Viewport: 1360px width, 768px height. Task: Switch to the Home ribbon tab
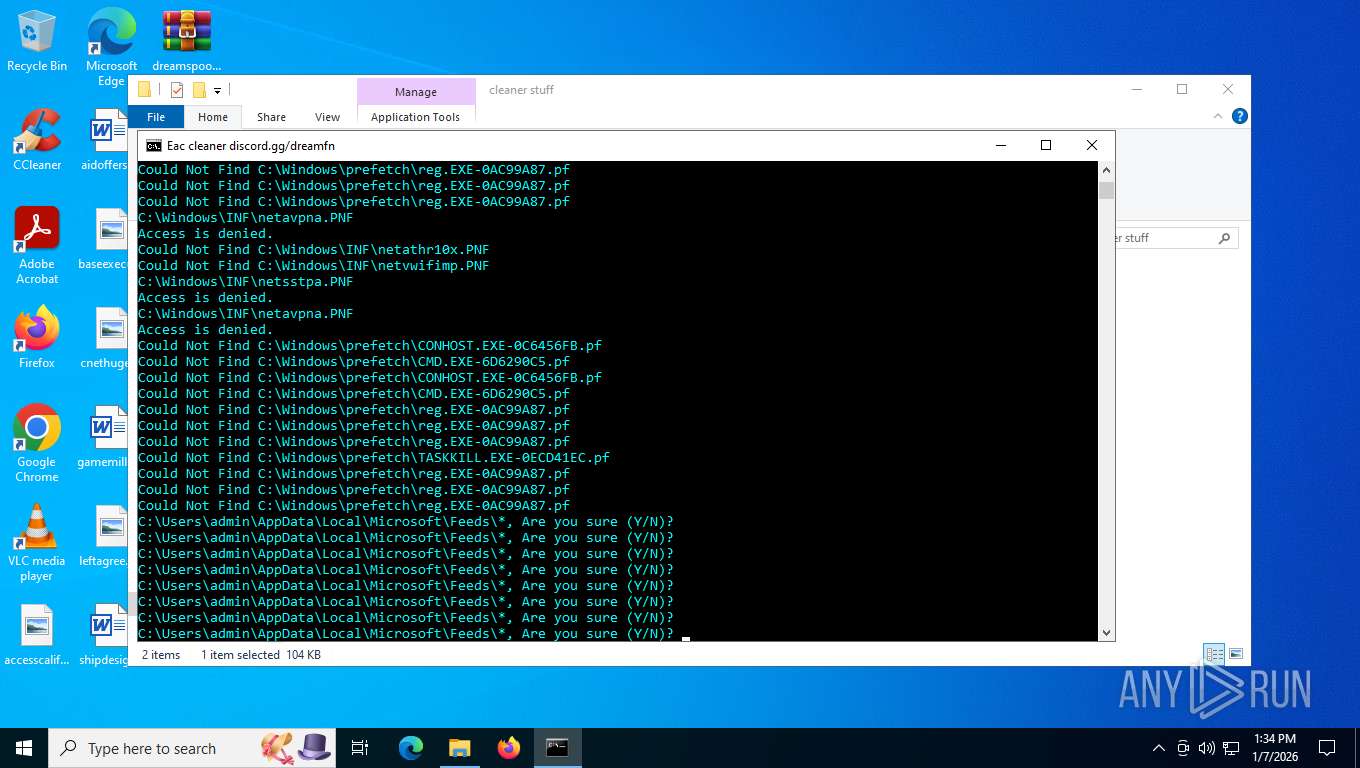213,117
